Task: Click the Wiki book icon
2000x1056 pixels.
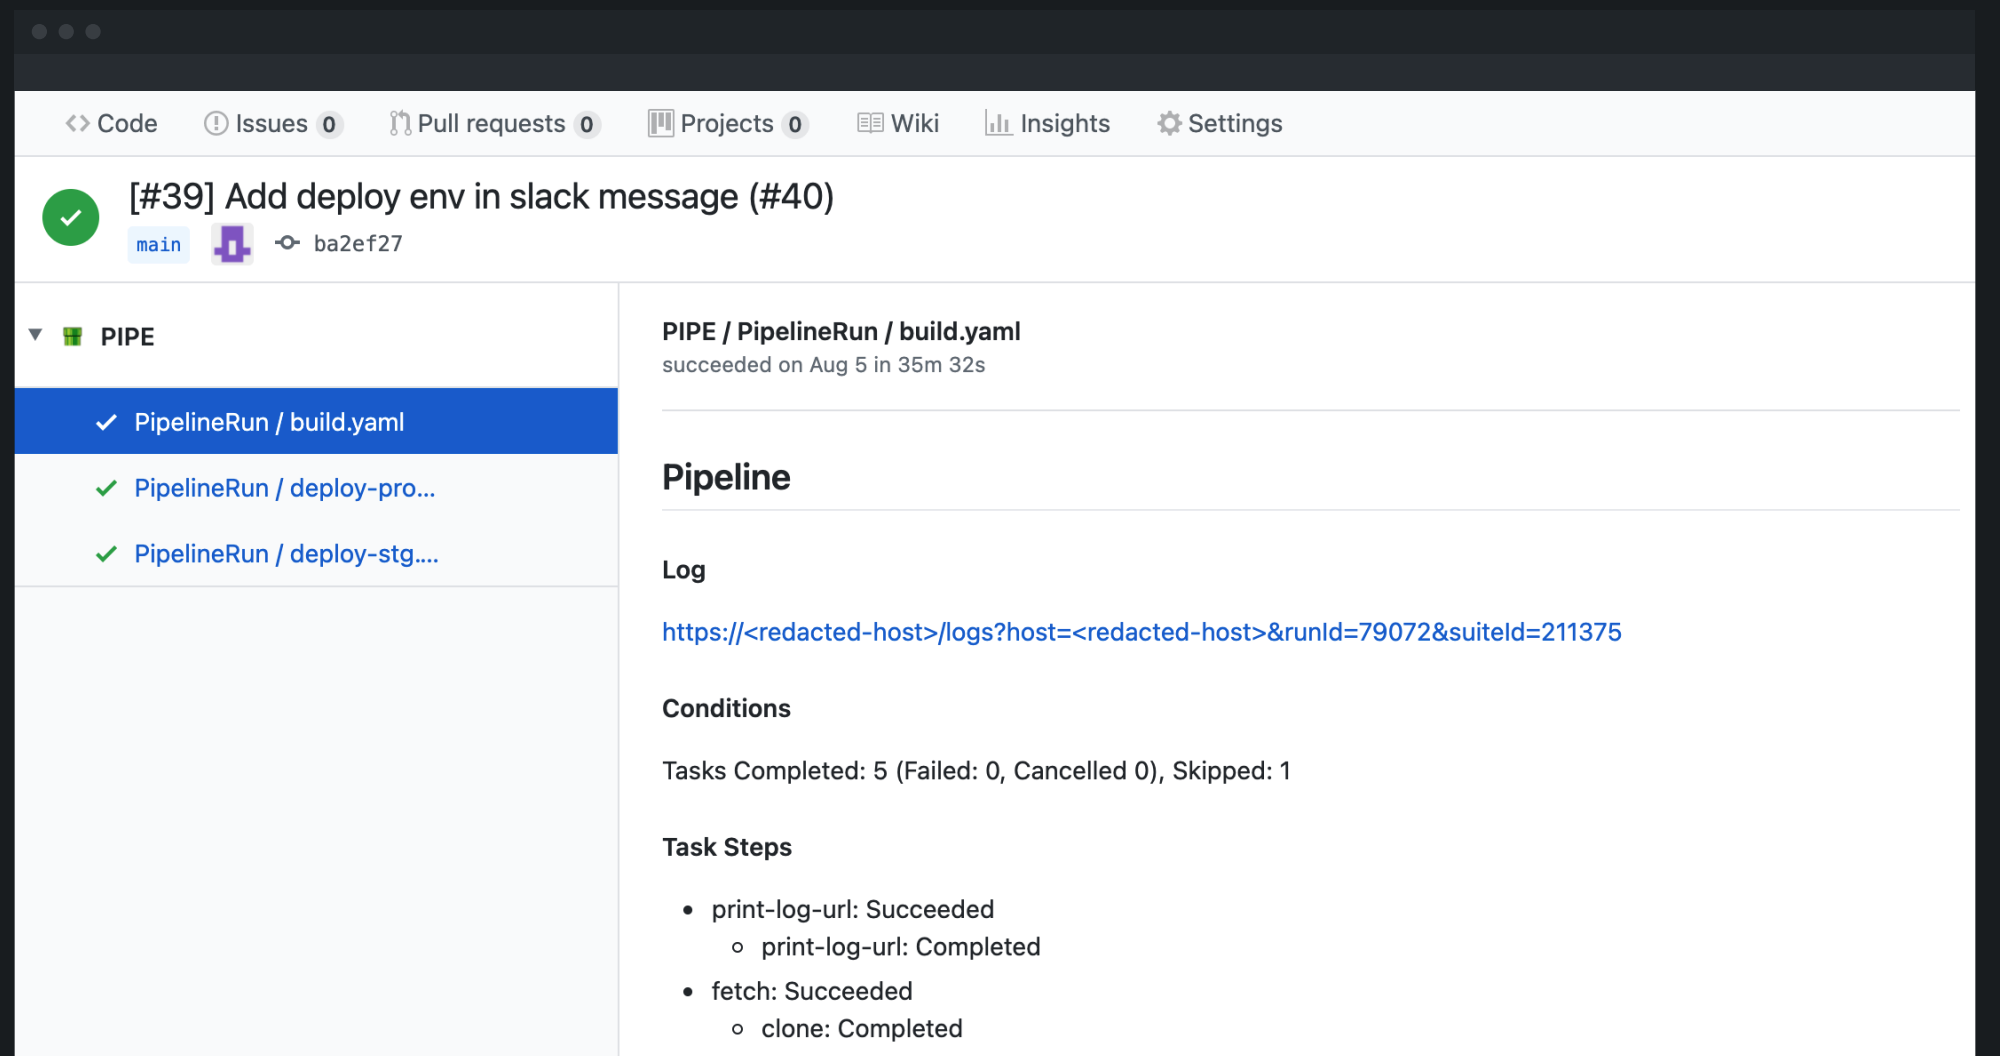Action: click(x=870, y=123)
